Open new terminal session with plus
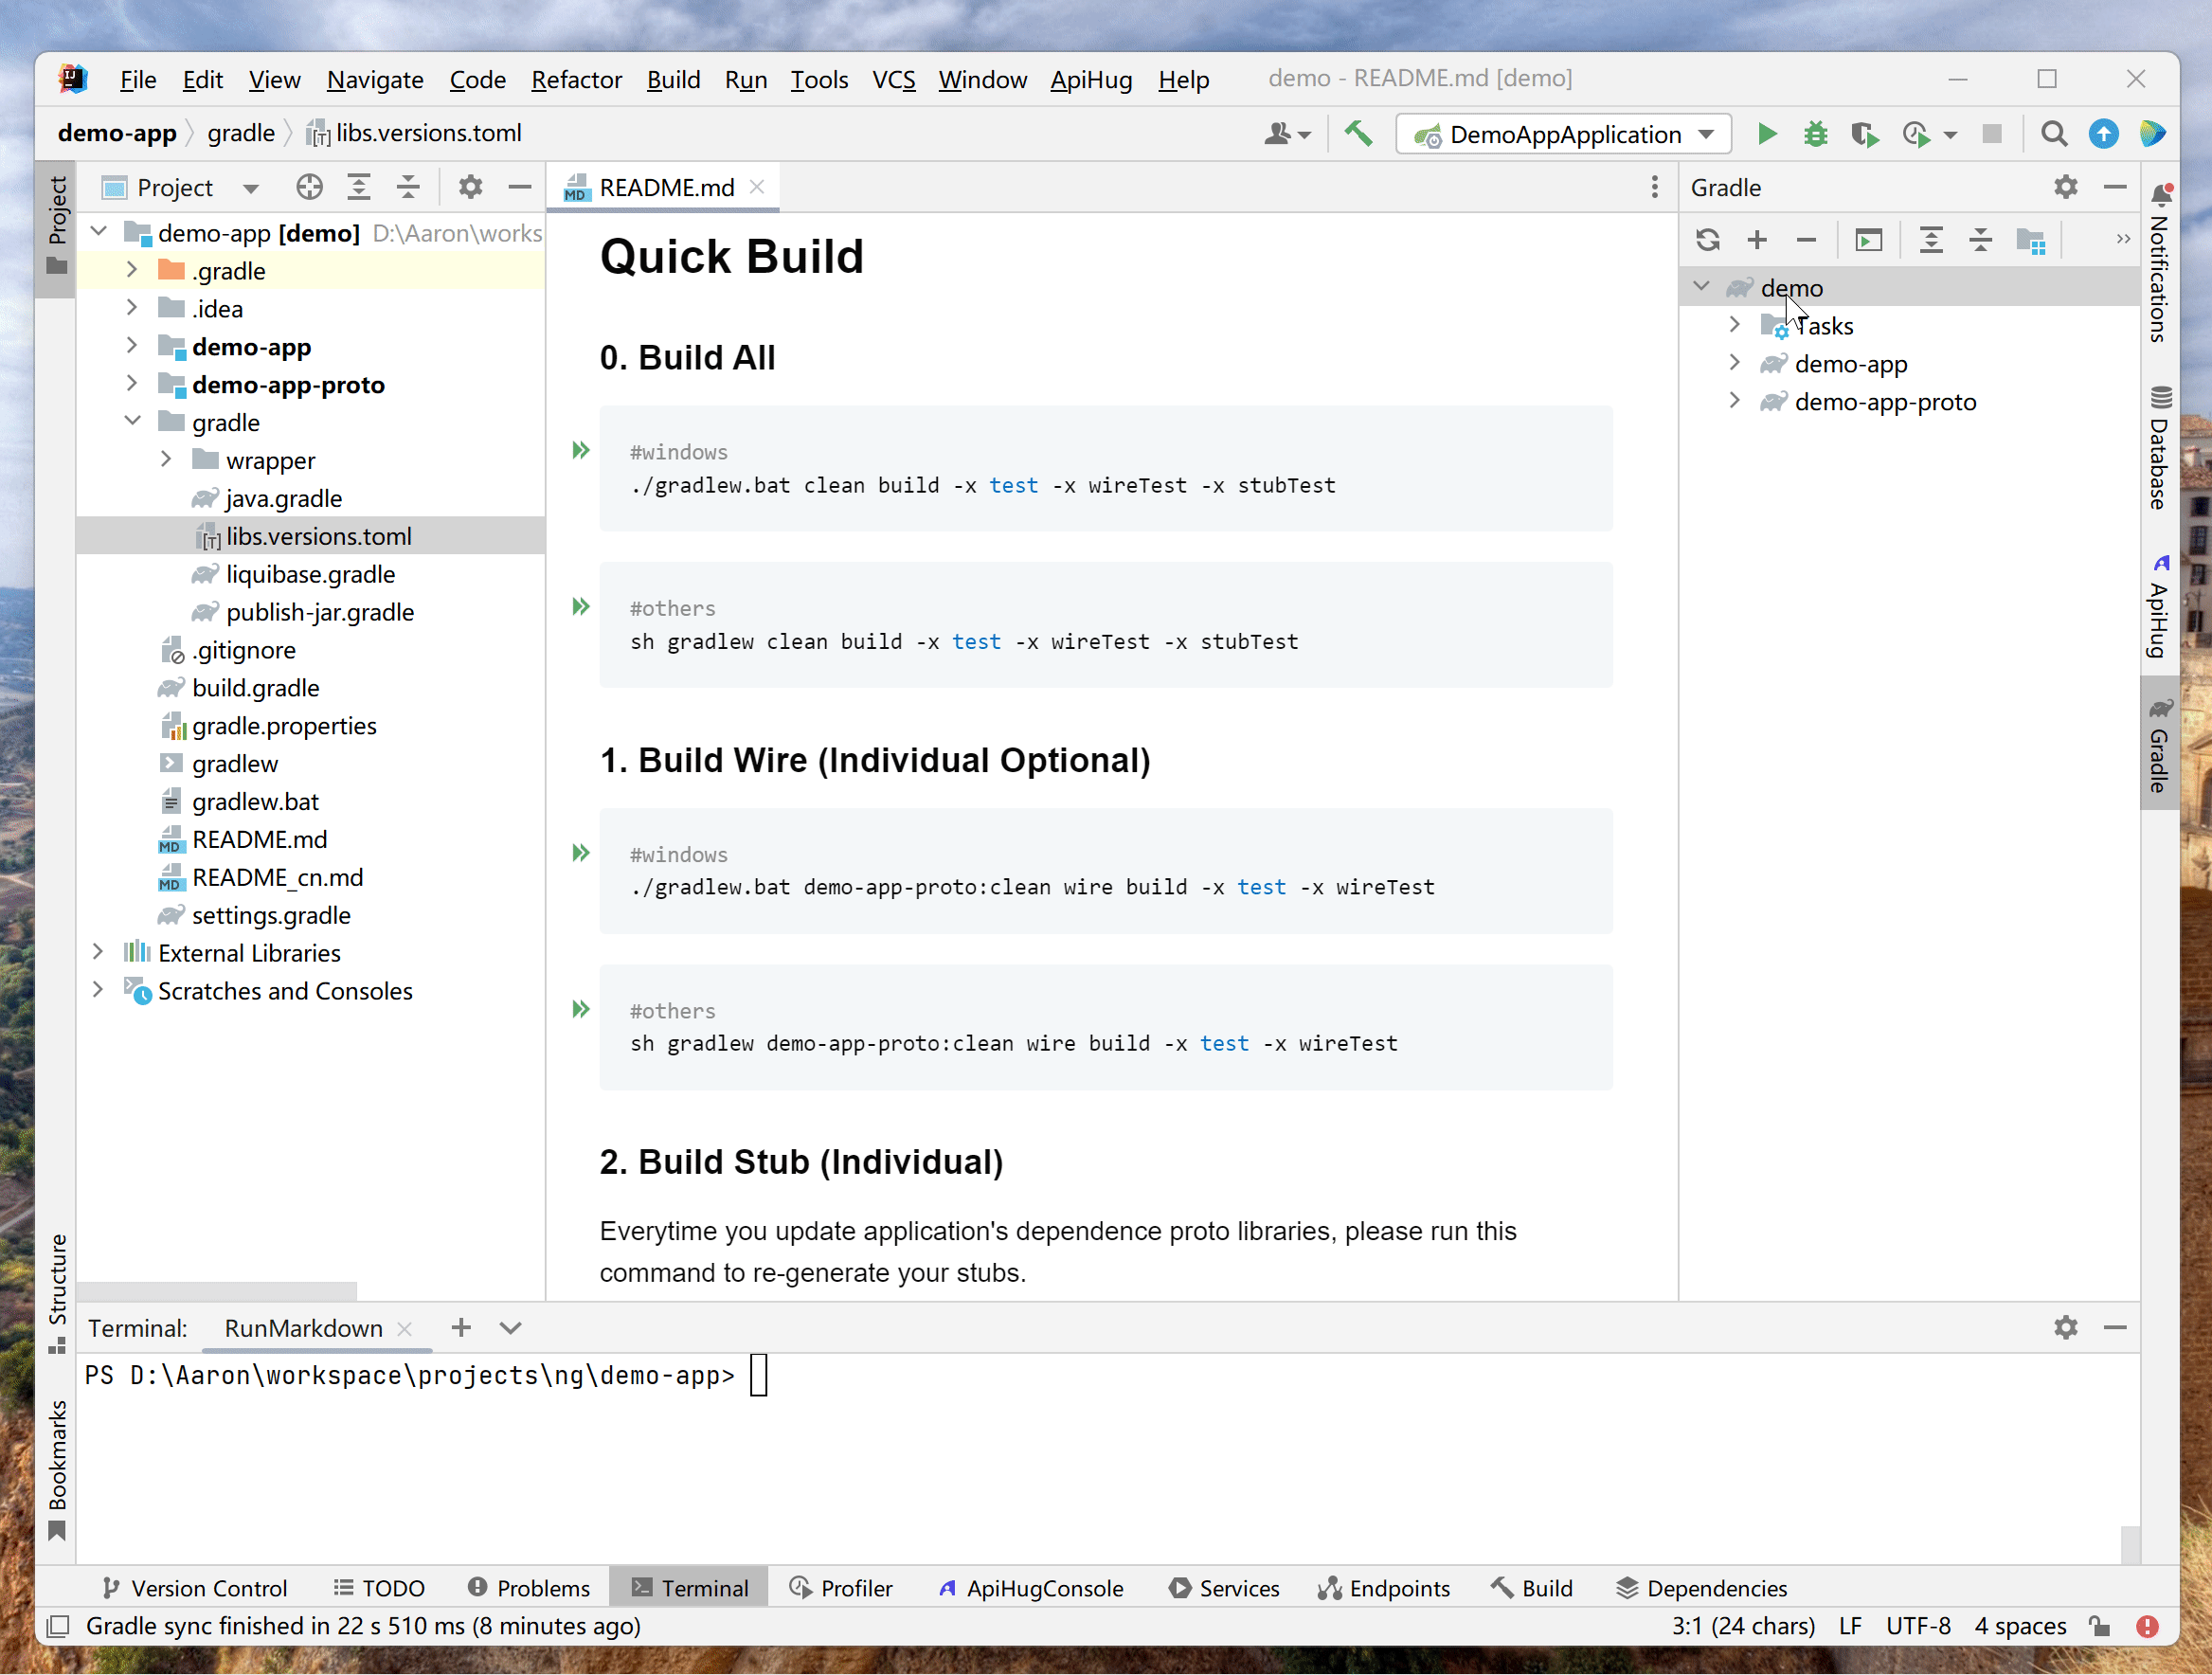This screenshot has height=1675, width=2212. [x=461, y=1327]
